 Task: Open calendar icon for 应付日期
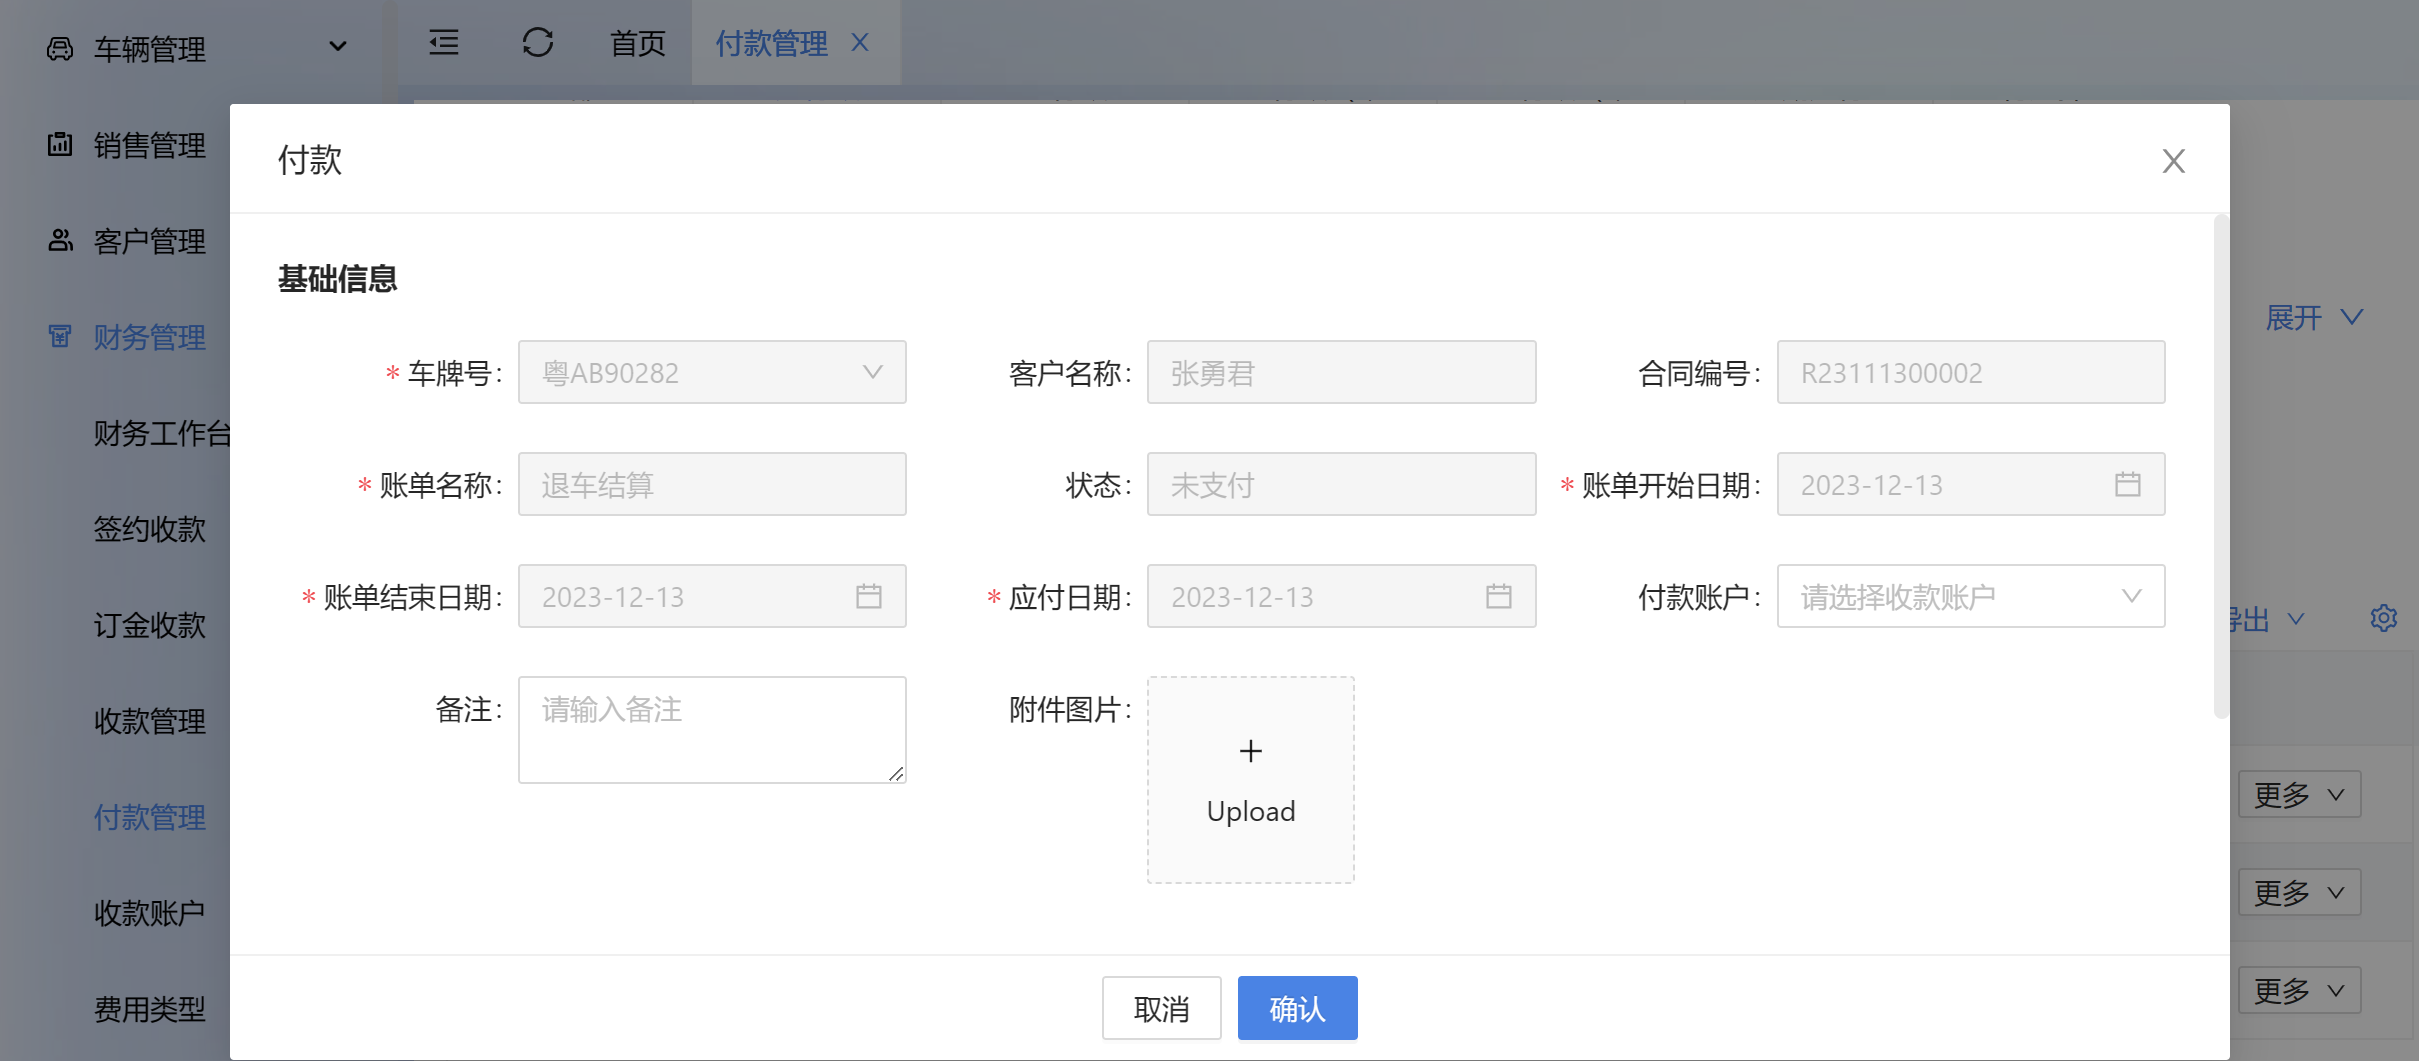pos(1498,597)
